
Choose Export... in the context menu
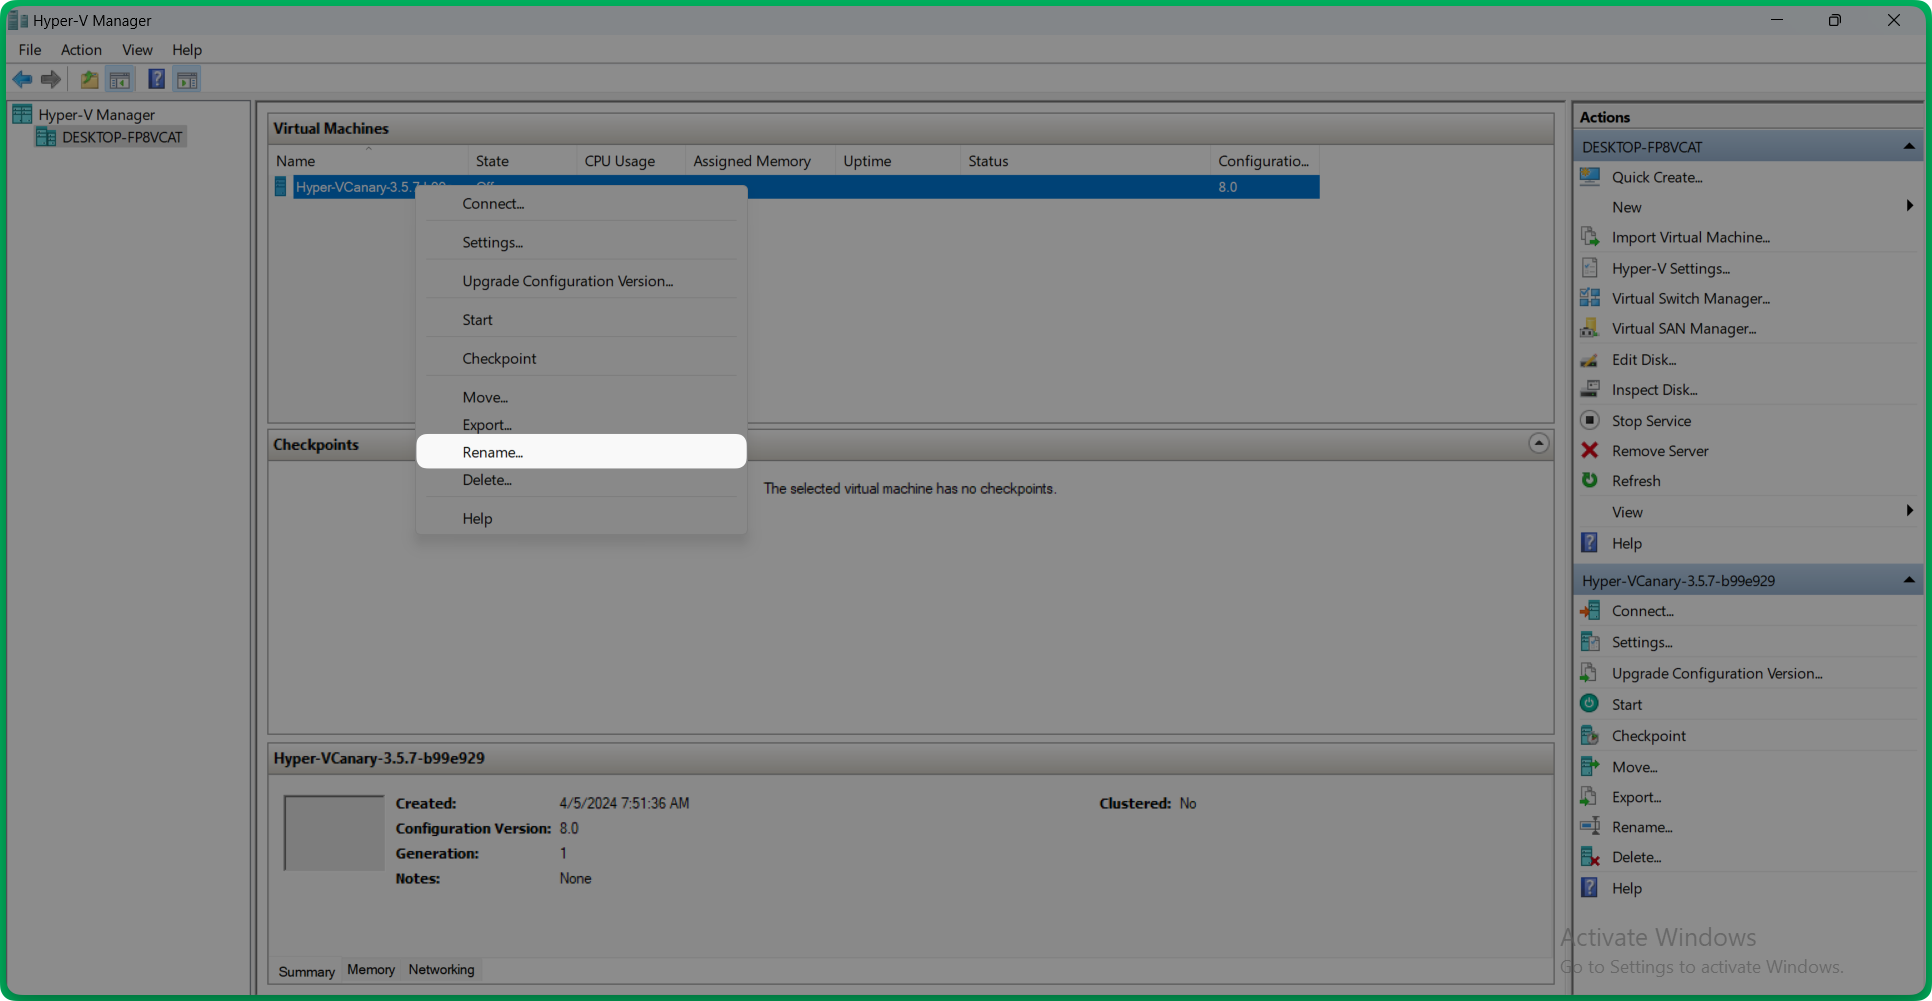point(581,425)
